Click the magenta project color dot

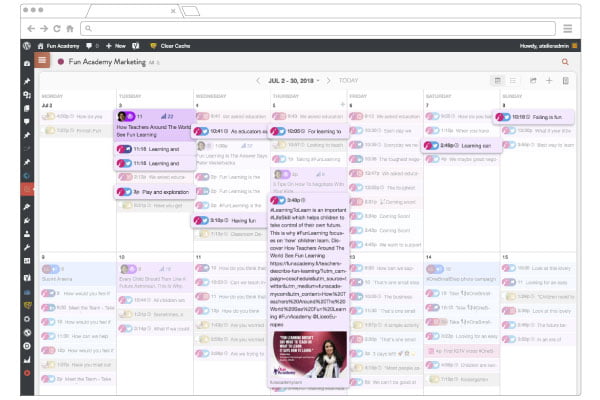60,62
